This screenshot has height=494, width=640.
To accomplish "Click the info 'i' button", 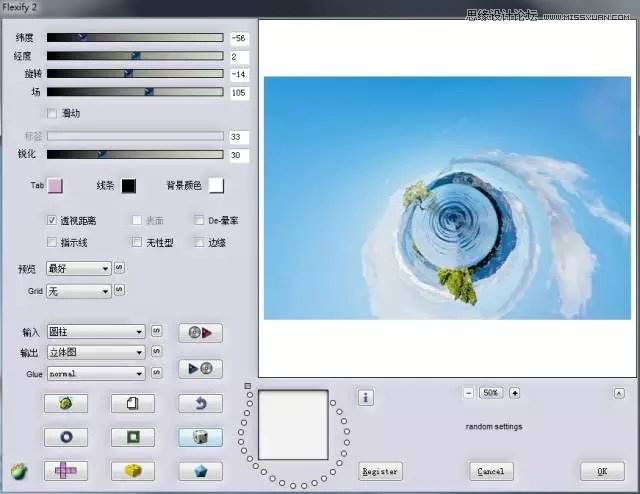I will [366, 397].
